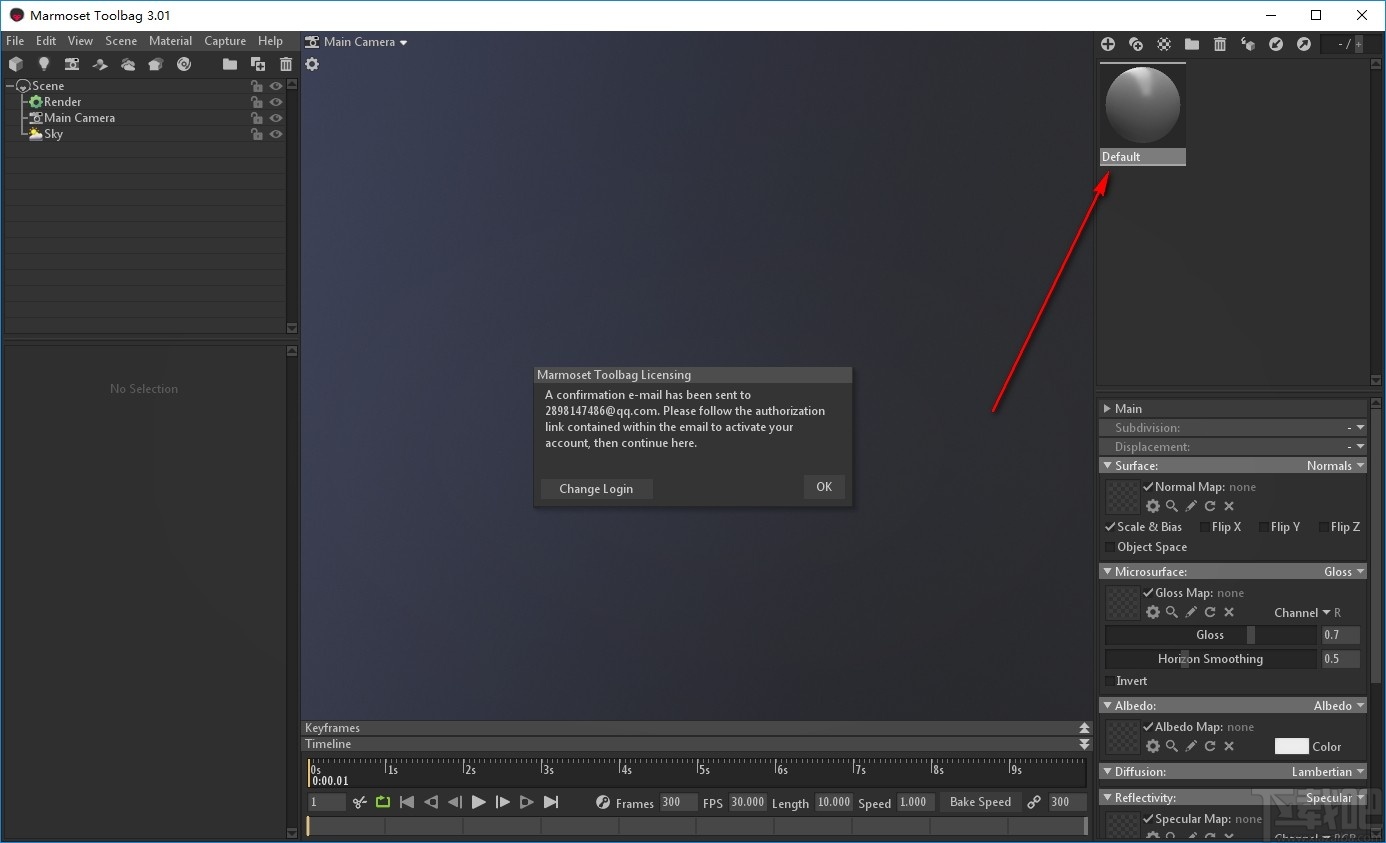Image resolution: width=1386 pixels, height=843 pixels.
Task: Open the Albedo Color swatch
Action: coord(1291,746)
